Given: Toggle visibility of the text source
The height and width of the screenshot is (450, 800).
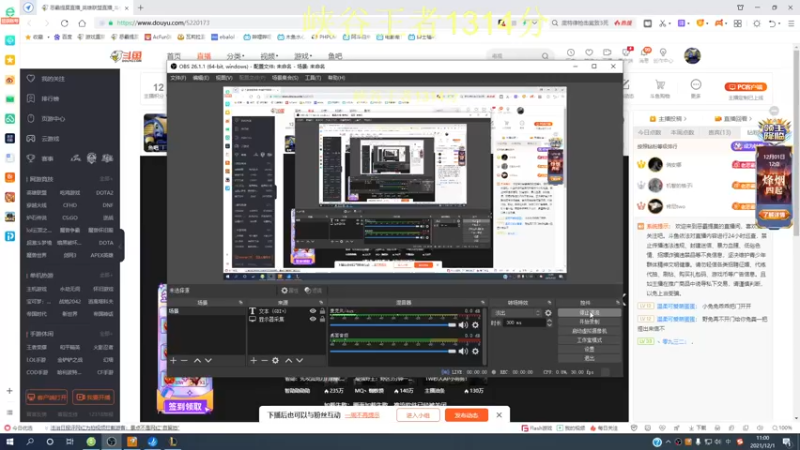Looking at the screenshot, I should tap(313, 311).
